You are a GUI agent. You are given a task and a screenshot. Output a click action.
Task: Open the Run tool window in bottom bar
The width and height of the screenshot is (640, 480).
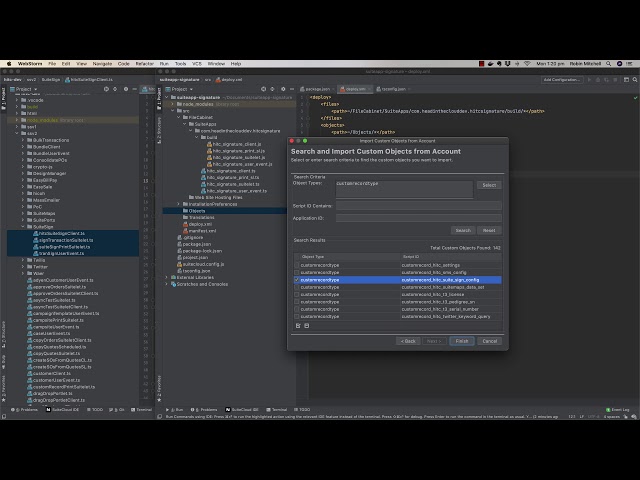(x=175, y=409)
